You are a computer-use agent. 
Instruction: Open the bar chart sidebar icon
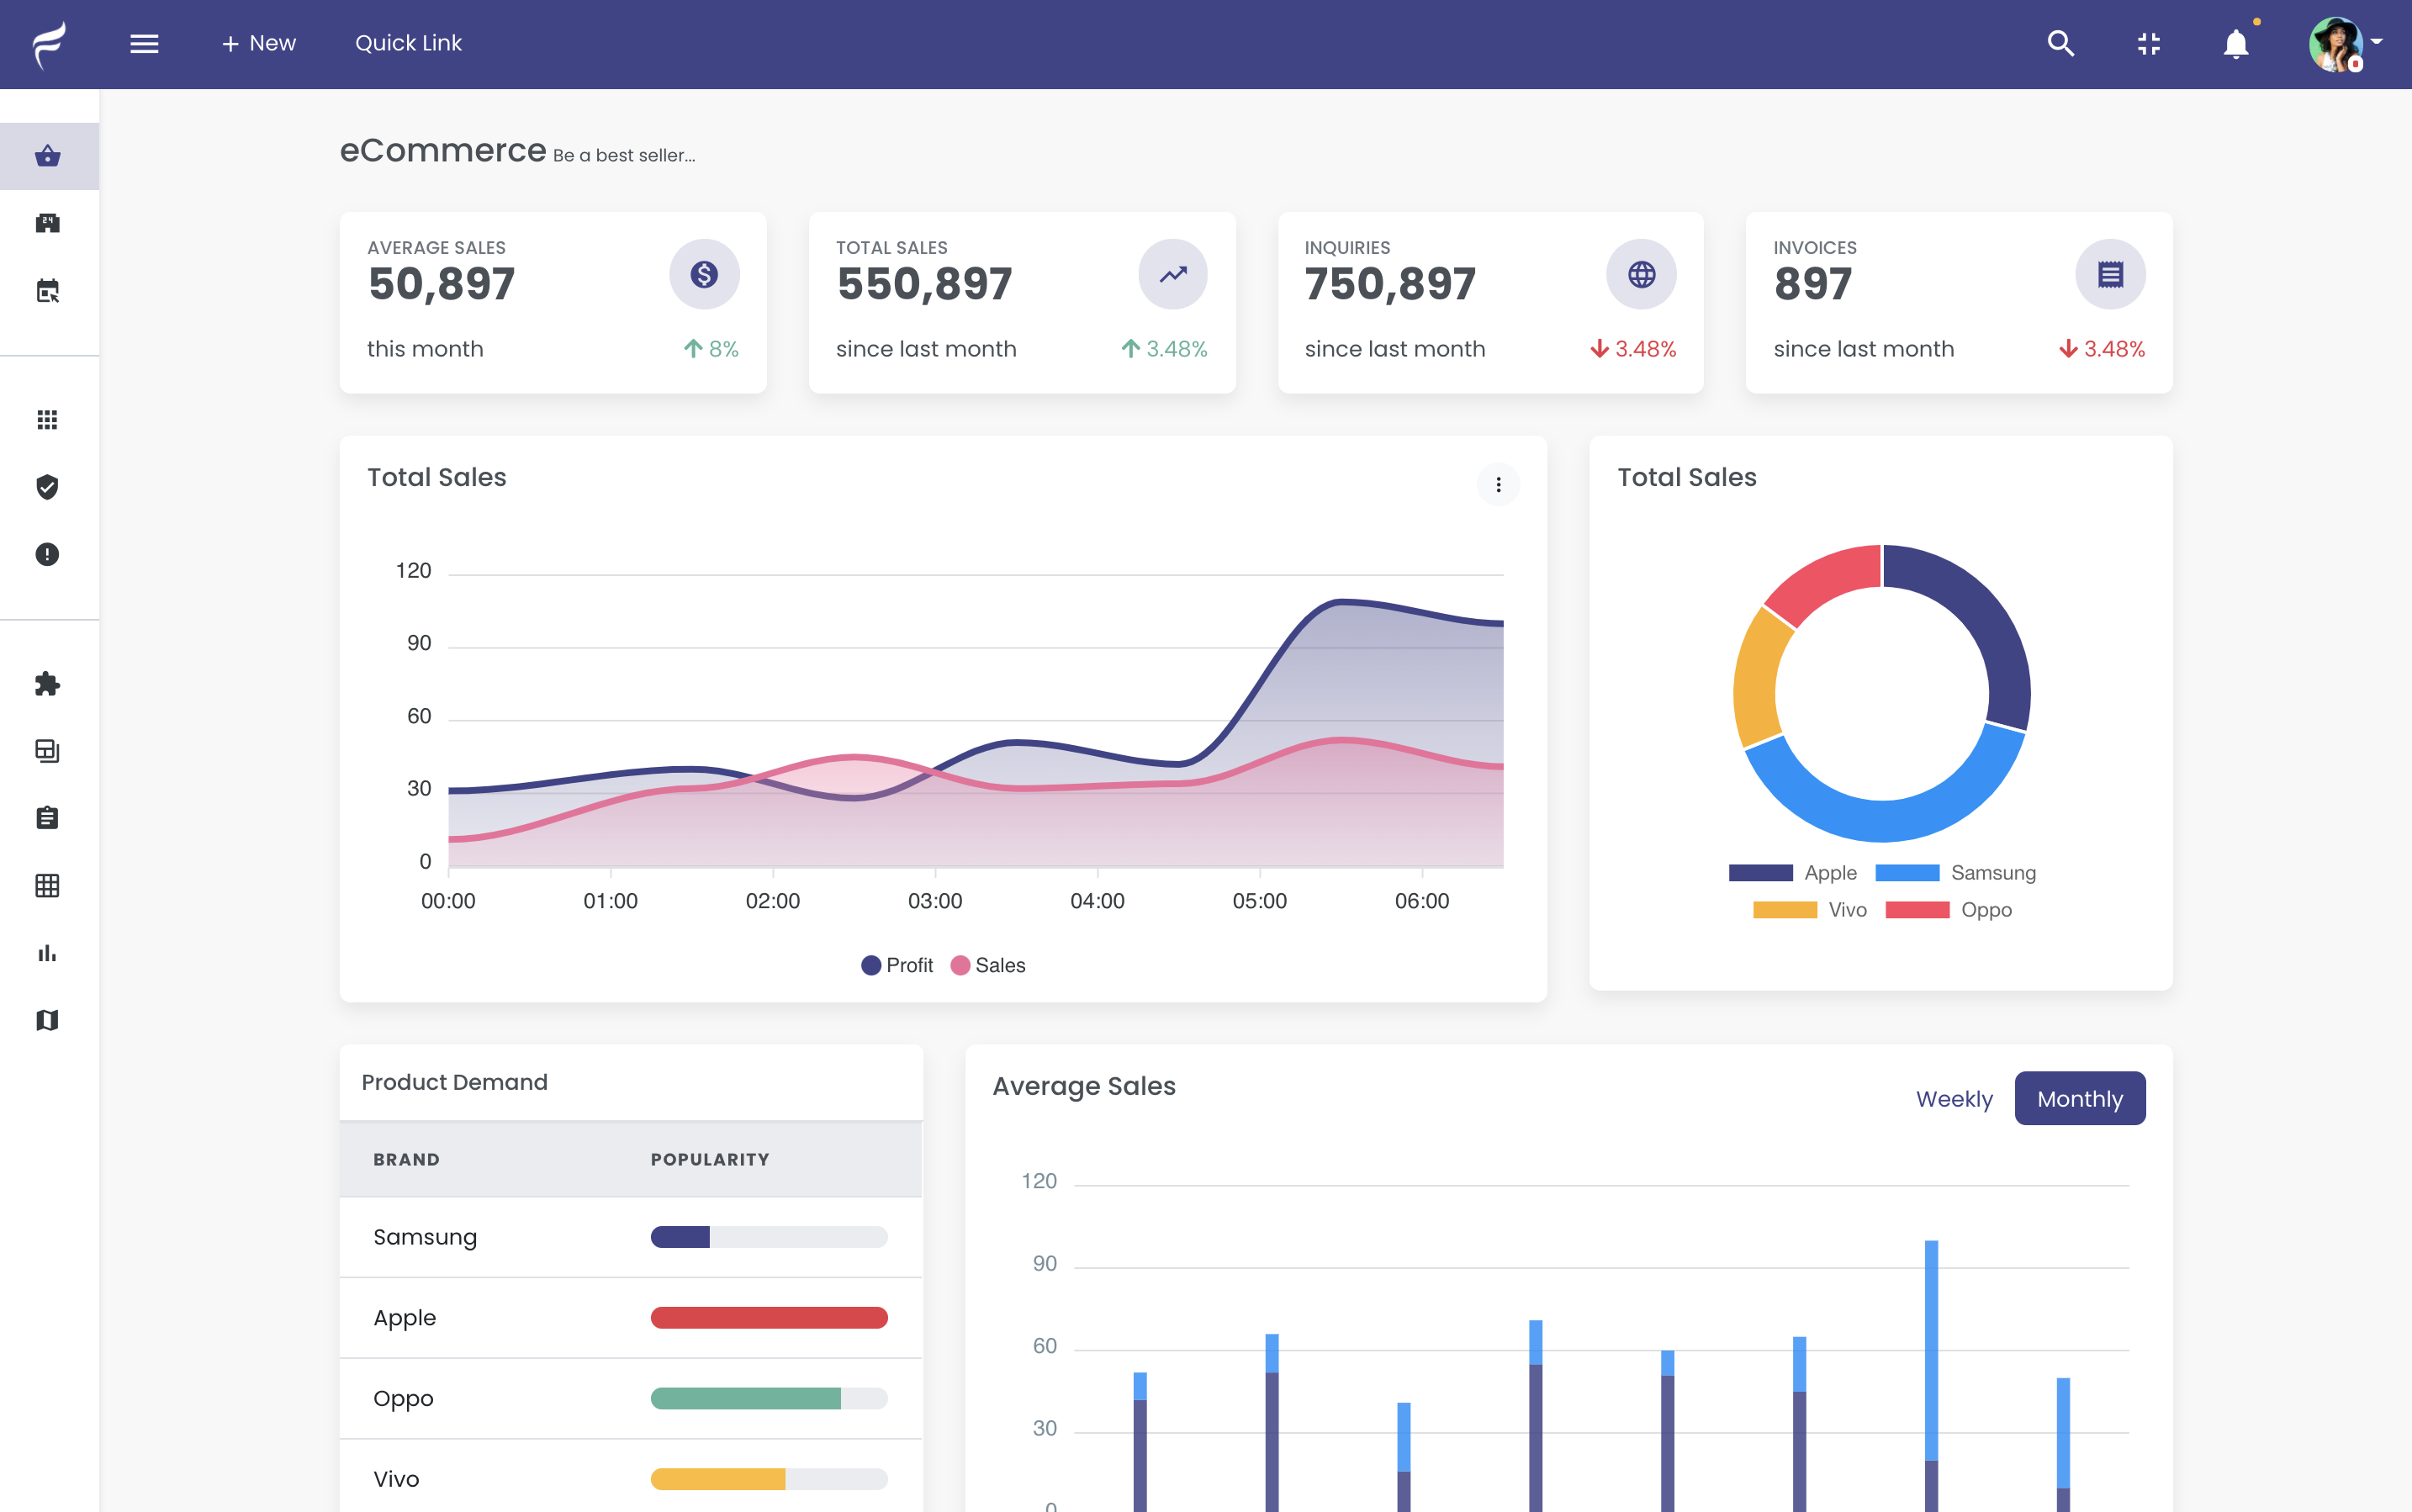point(47,952)
